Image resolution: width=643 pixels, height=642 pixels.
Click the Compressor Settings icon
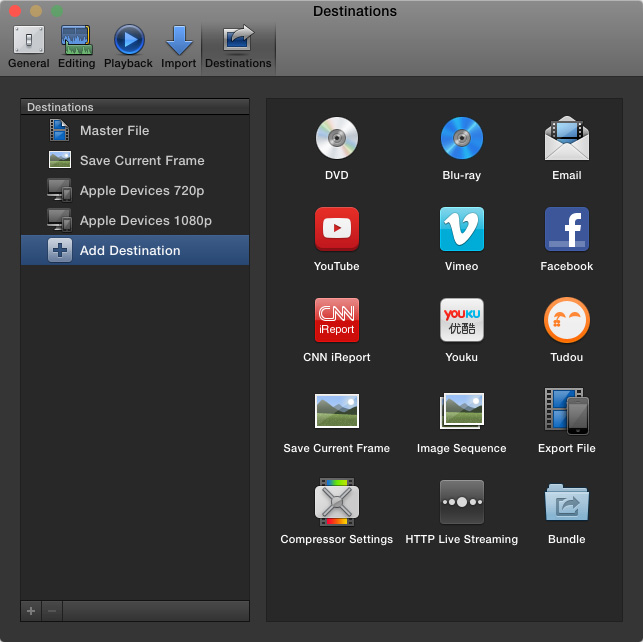point(337,502)
